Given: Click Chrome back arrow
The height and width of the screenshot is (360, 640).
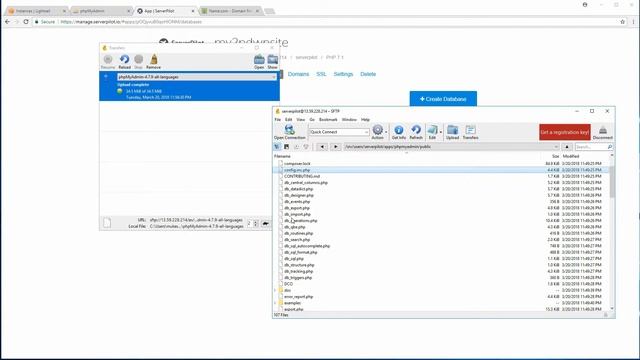Looking at the screenshot, I should click(7, 22).
